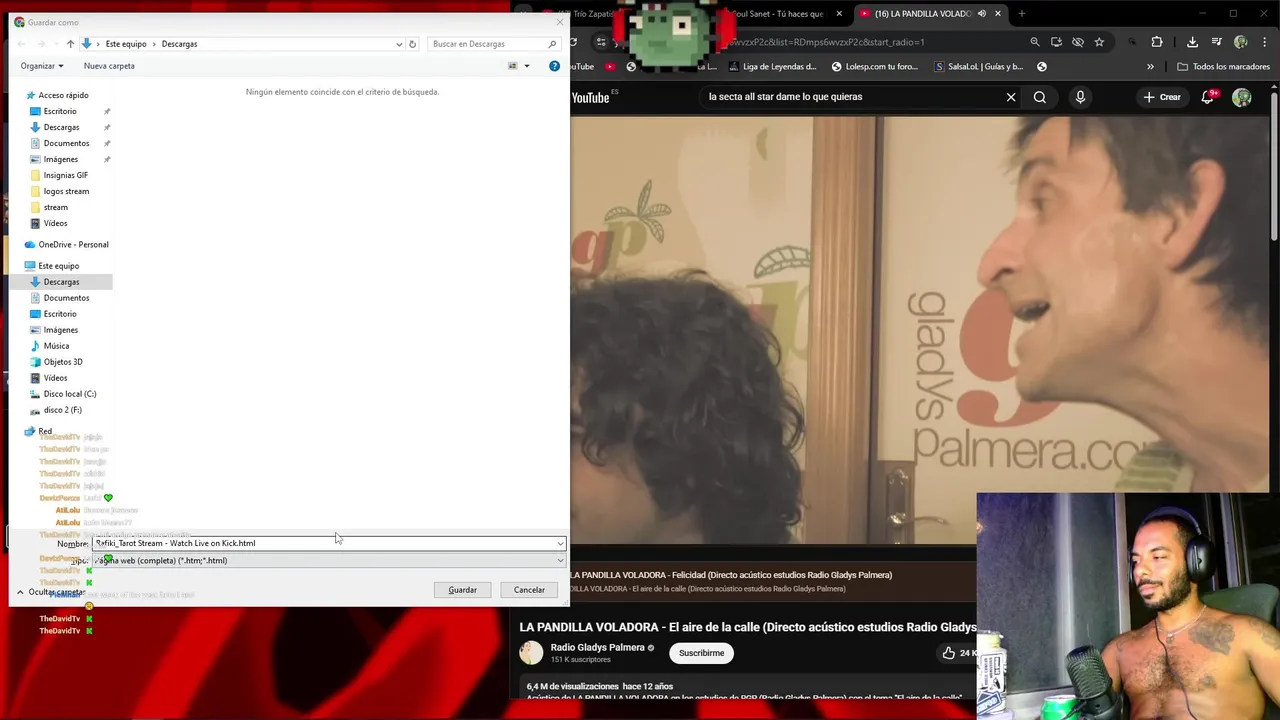Open Disco local (C:)
This screenshot has height=720, width=1280.
(x=69, y=394)
